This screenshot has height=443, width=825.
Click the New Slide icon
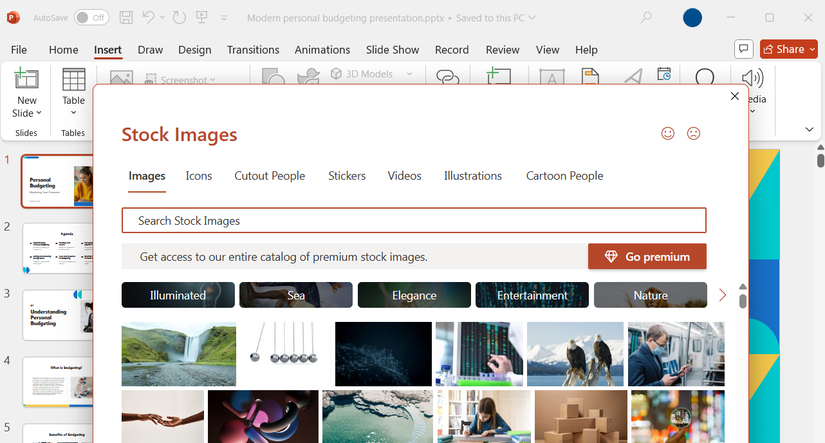click(27, 81)
